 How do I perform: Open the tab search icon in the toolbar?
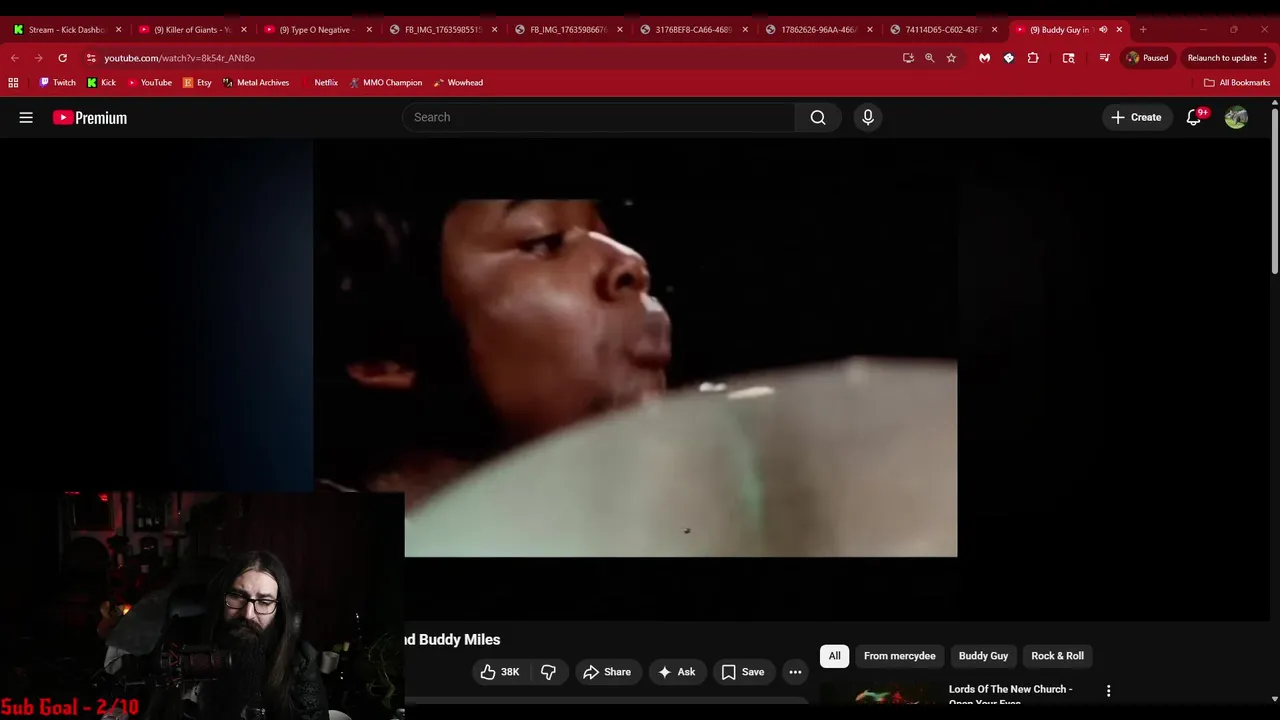click(1068, 58)
